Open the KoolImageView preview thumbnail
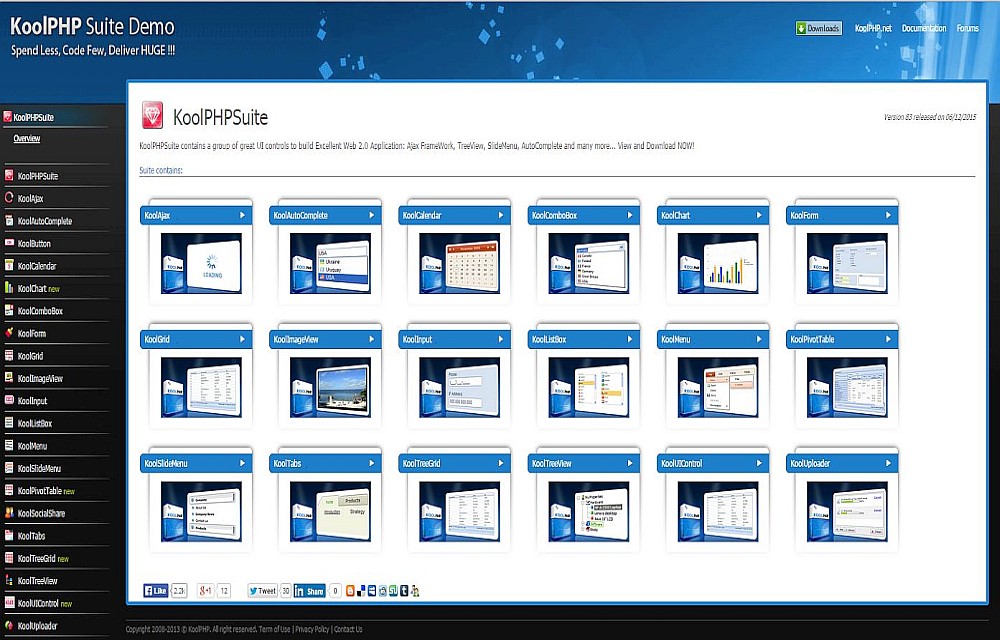Viewport: 1000px width, 640px height. point(330,387)
